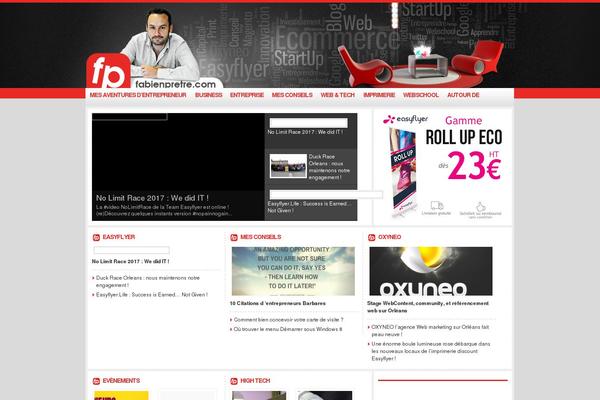Select Easyflyer Life Success is Earned slider item
The width and height of the screenshot is (600, 400).
coord(311,205)
